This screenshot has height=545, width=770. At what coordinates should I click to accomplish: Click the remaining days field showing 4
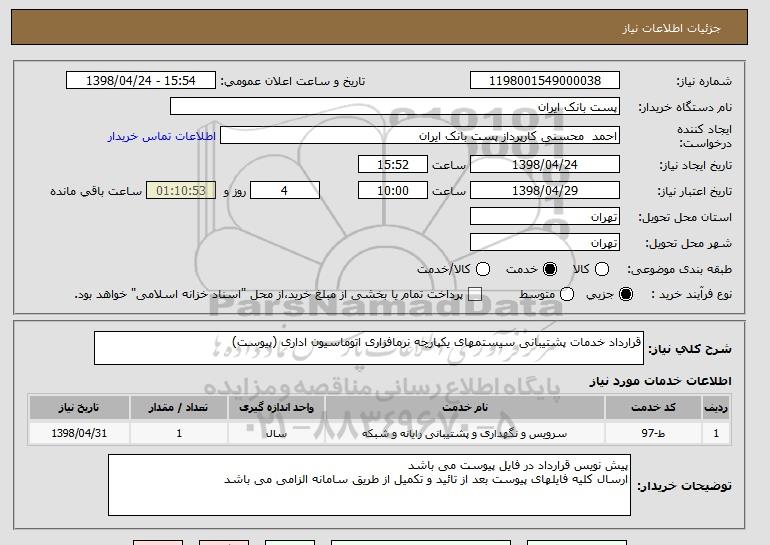pyautogui.click(x=285, y=191)
